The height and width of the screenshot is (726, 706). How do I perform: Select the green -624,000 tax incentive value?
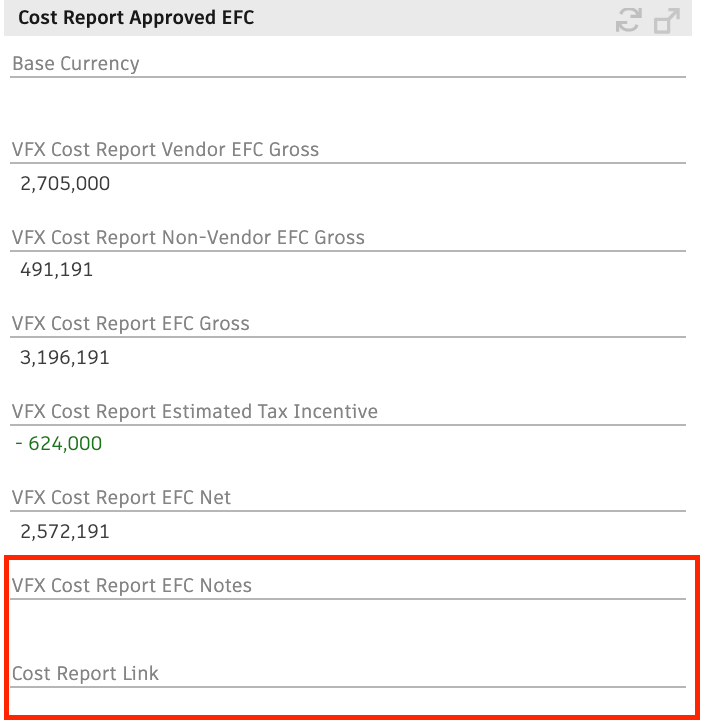coord(58,444)
